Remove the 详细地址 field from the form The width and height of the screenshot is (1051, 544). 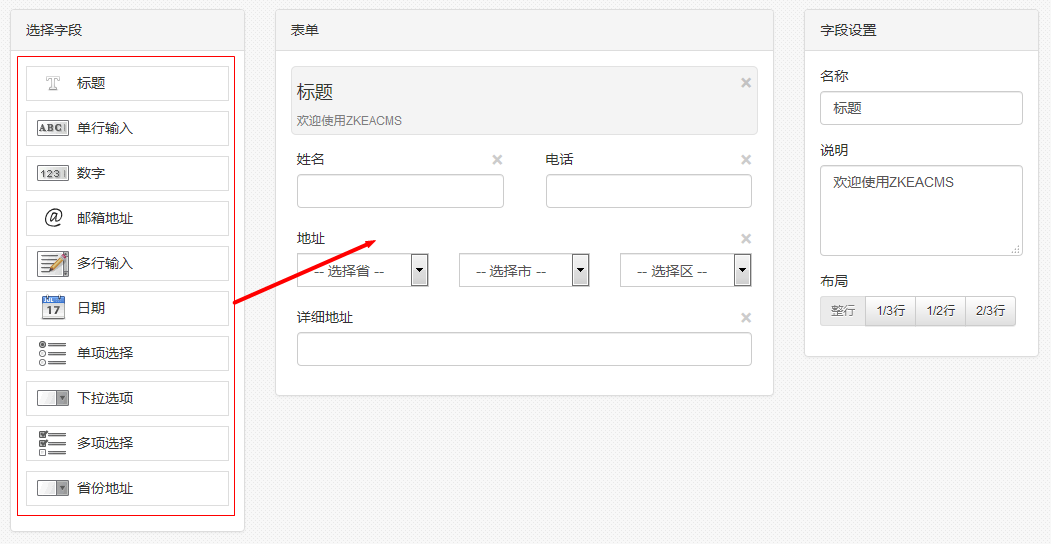[746, 318]
